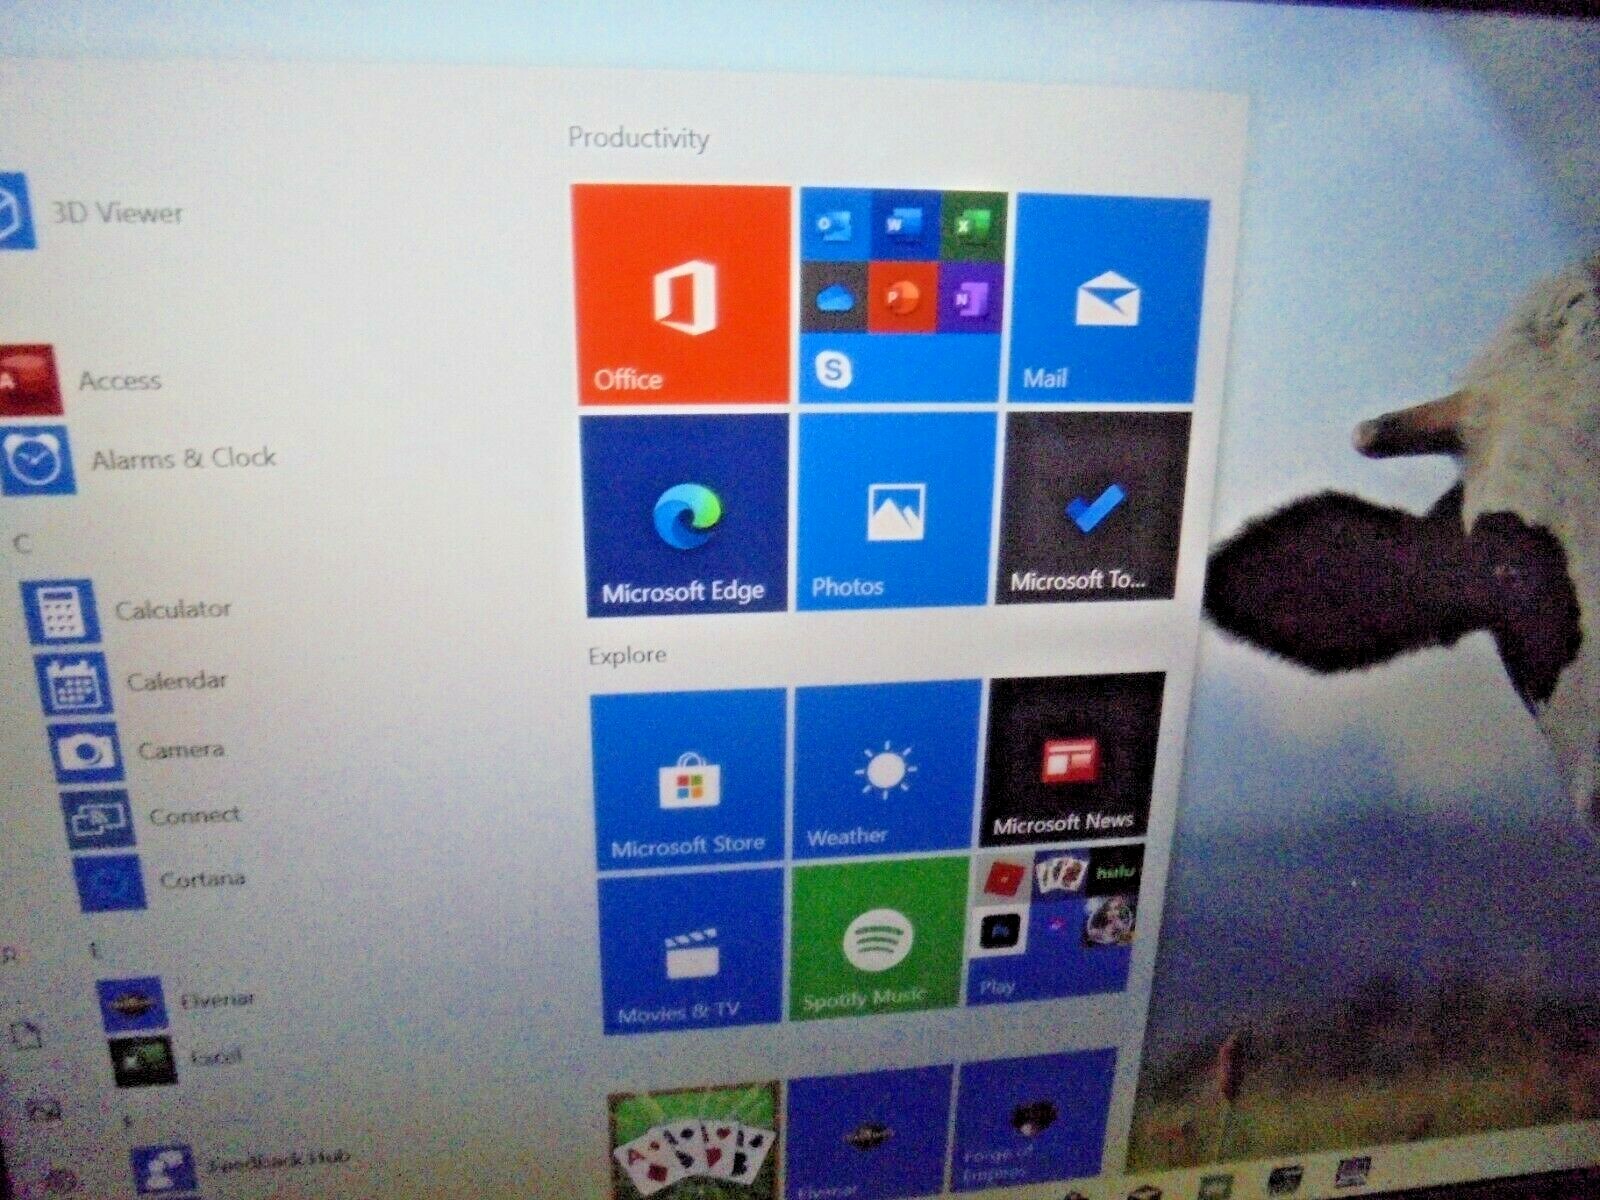Open Alarms & Clock from the app list

click(138, 459)
